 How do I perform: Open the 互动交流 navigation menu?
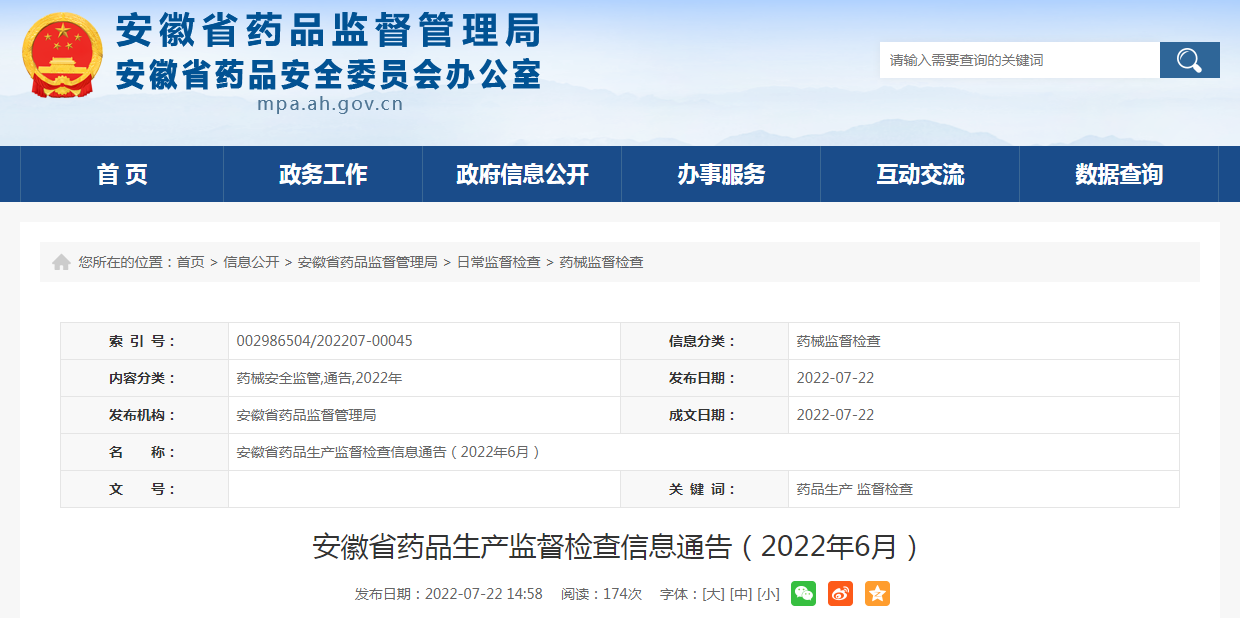pyautogui.click(x=920, y=174)
